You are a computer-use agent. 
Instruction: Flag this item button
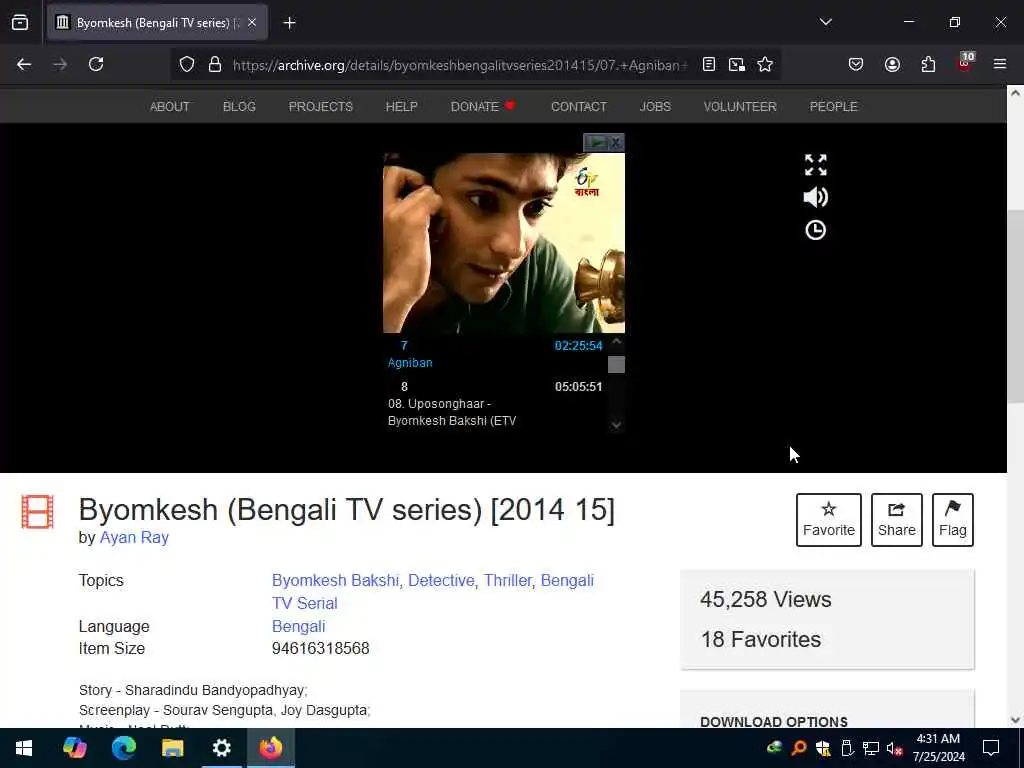tap(953, 520)
